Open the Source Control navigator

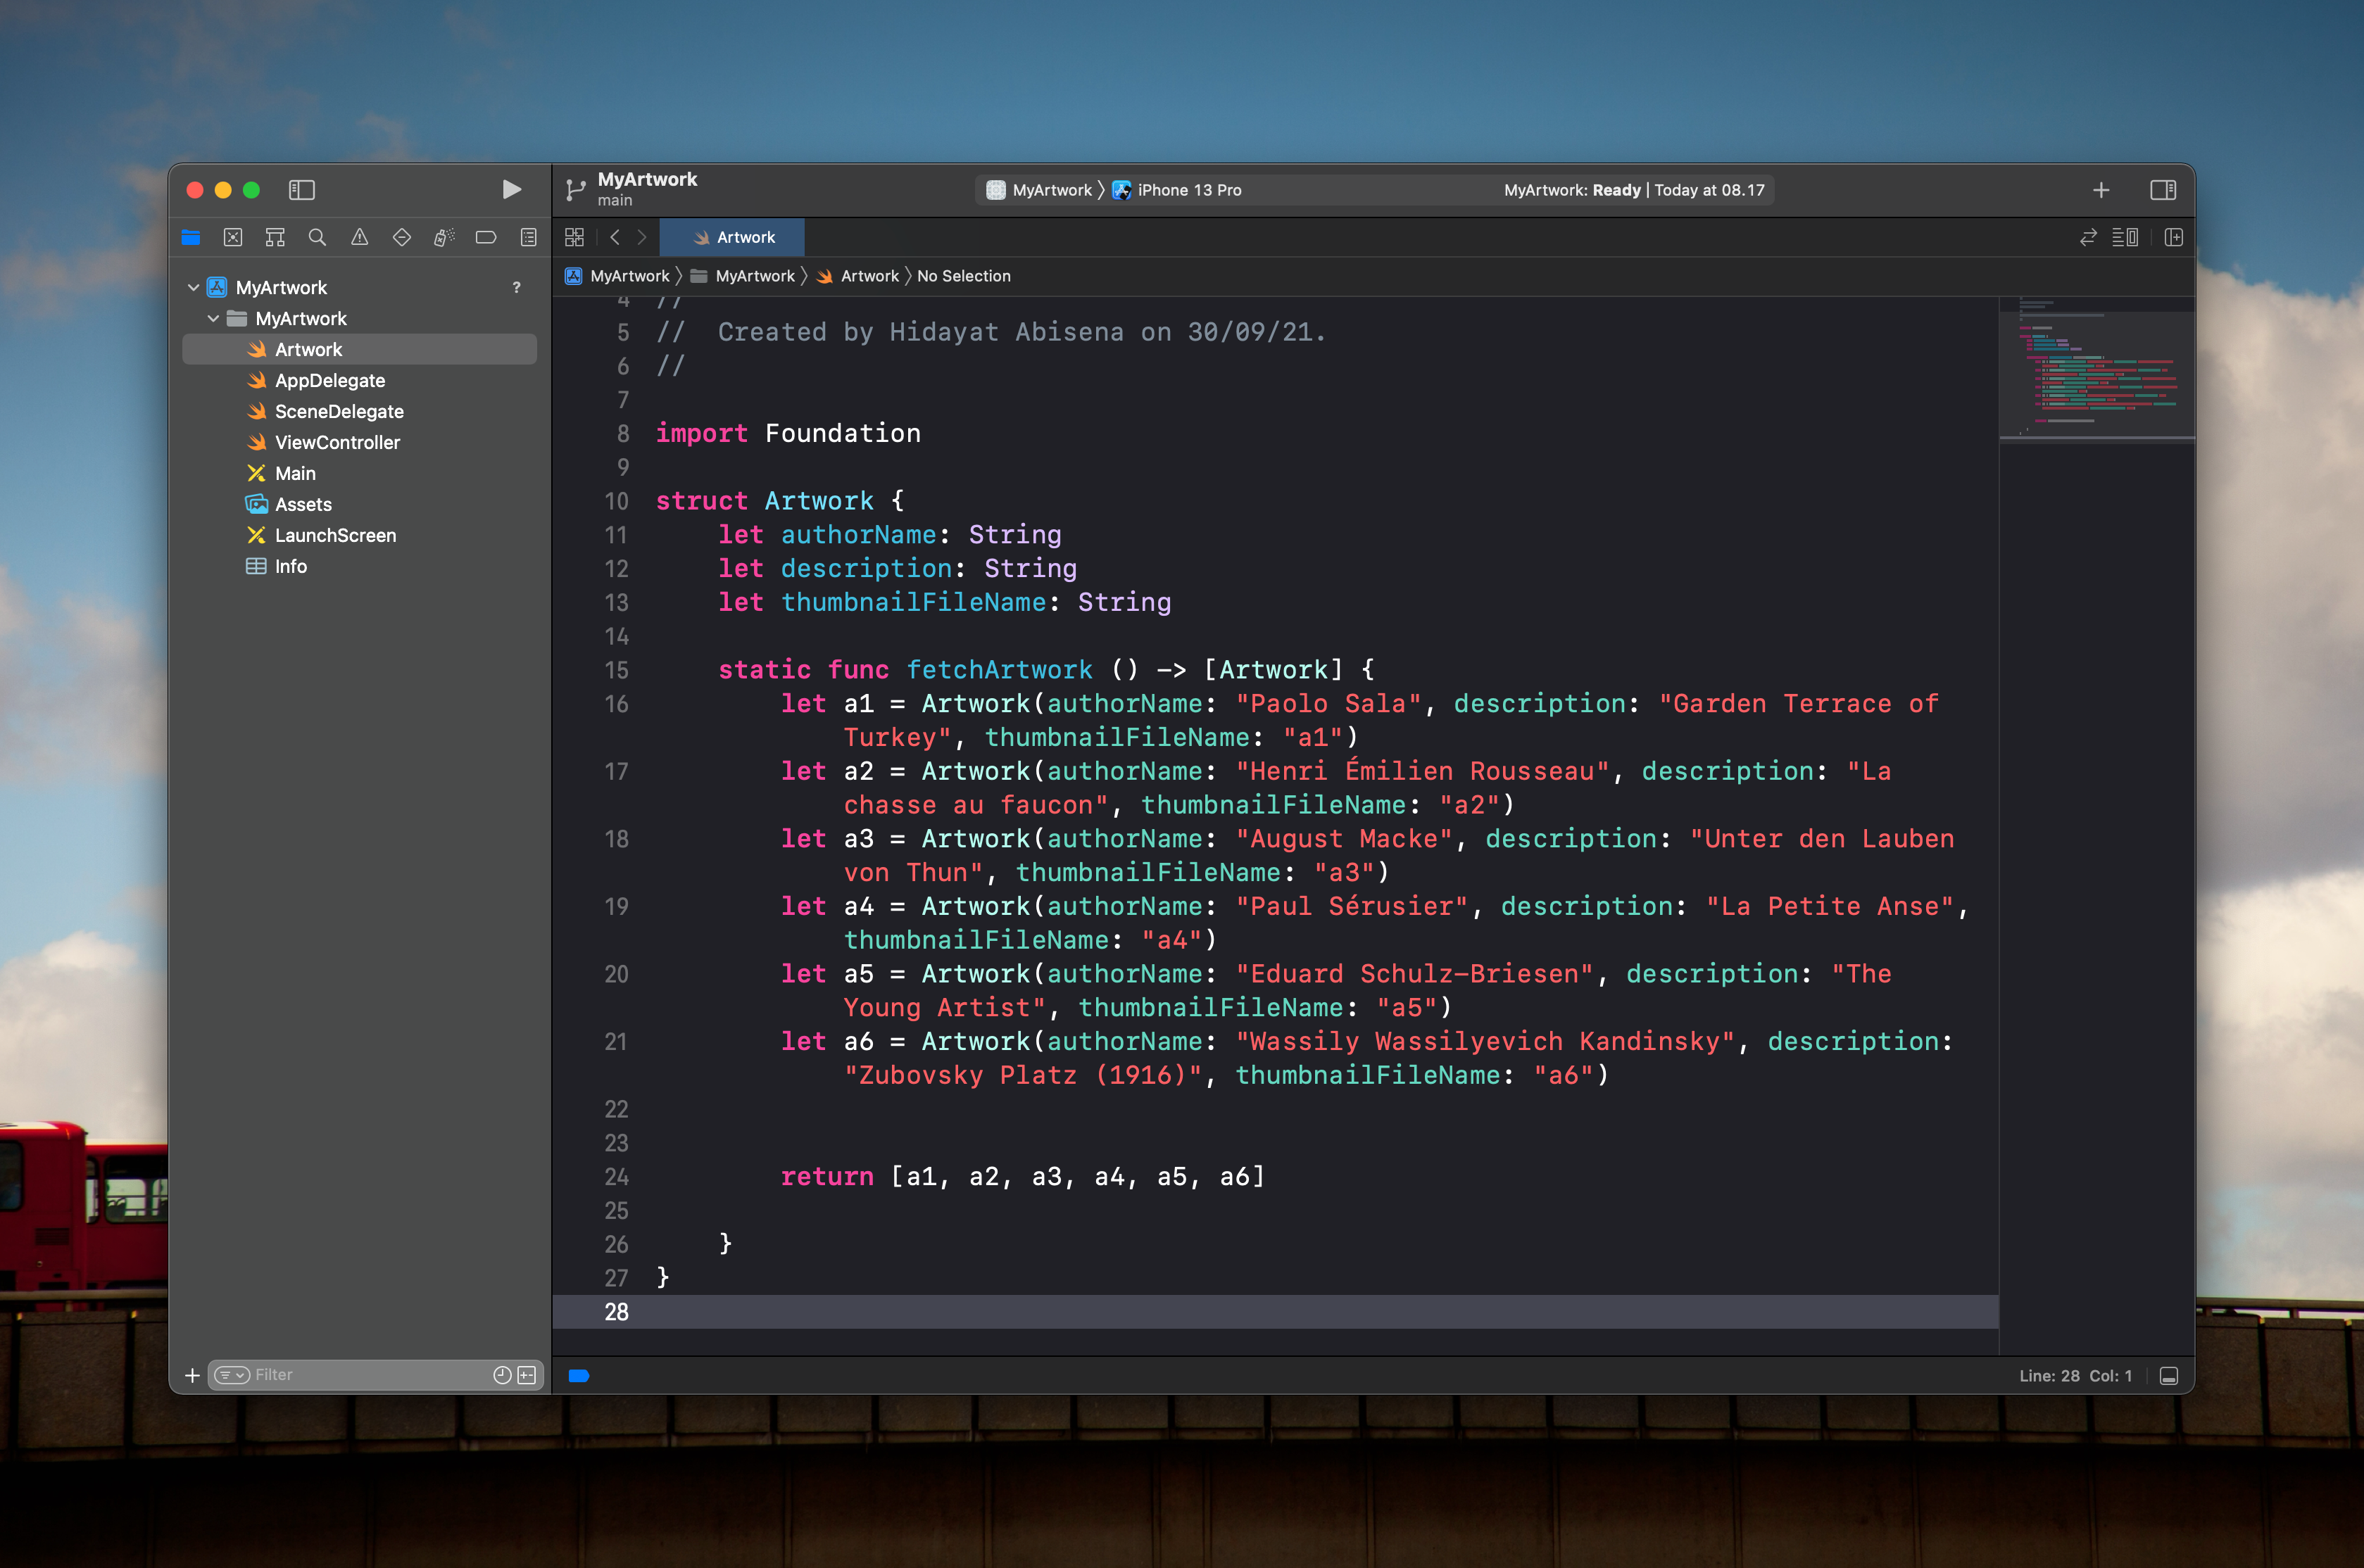click(x=233, y=237)
